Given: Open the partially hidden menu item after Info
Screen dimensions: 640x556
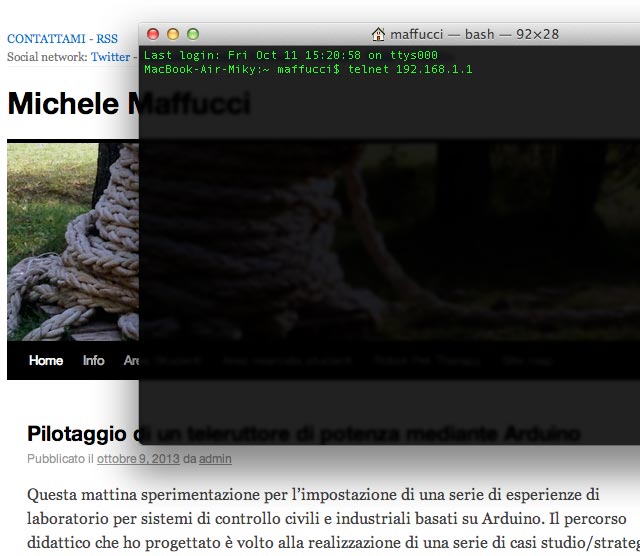Looking at the screenshot, I should [x=130, y=361].
